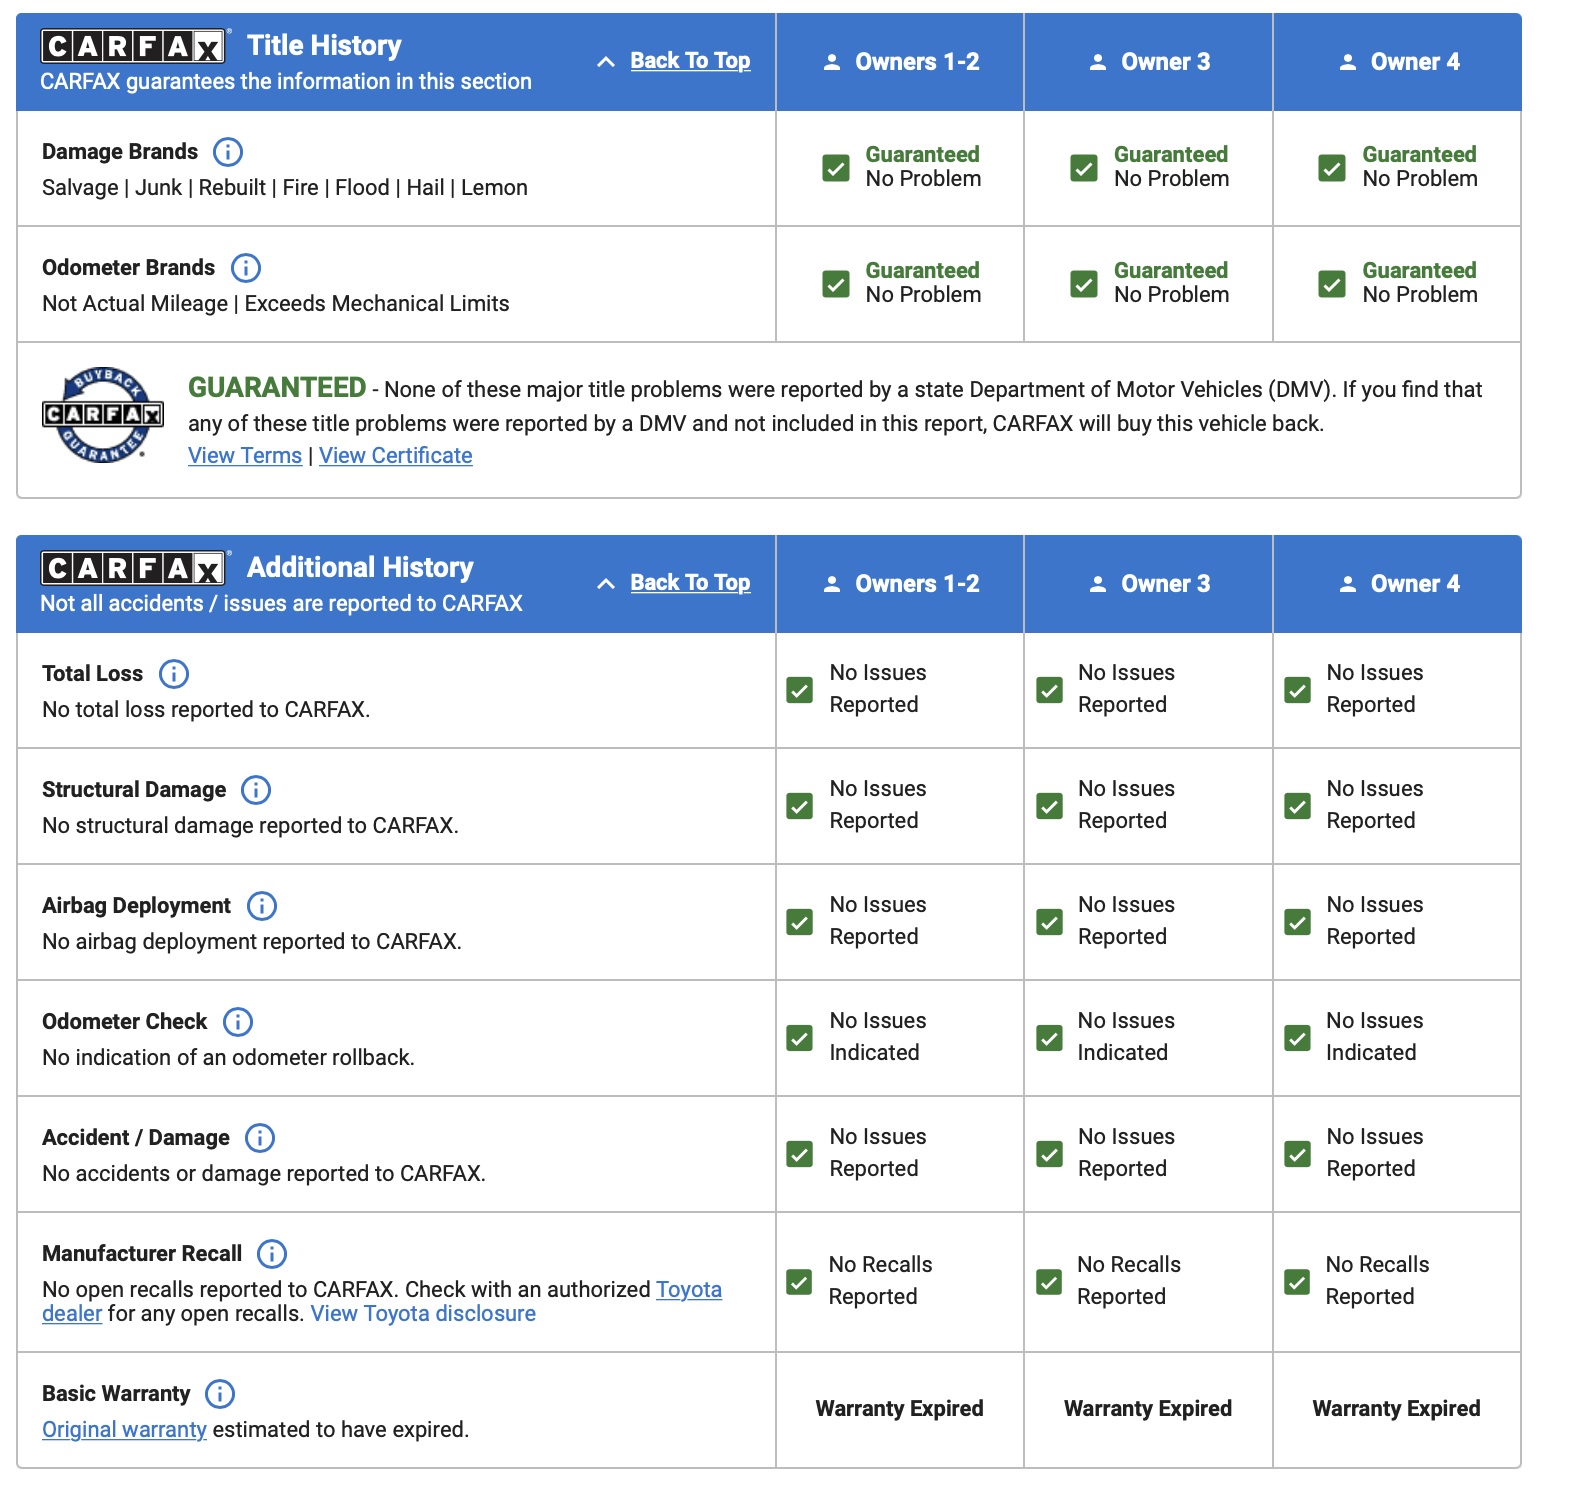This screenshot has height=1486, width=1570.
Task: Collapse Additional History using chevron arrow
Action: (x=606, y=584)
